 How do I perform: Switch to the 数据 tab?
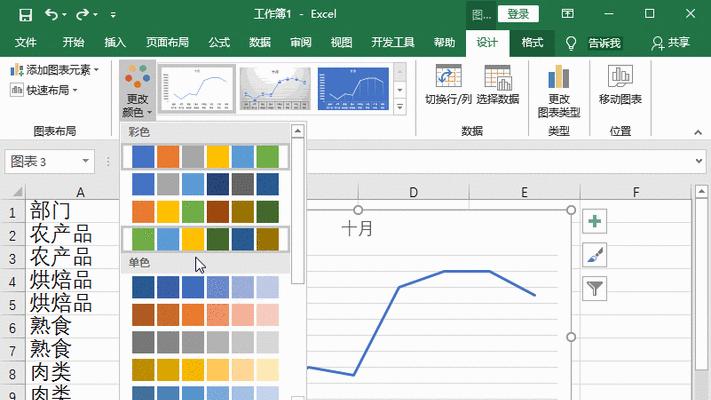(260, 43)
